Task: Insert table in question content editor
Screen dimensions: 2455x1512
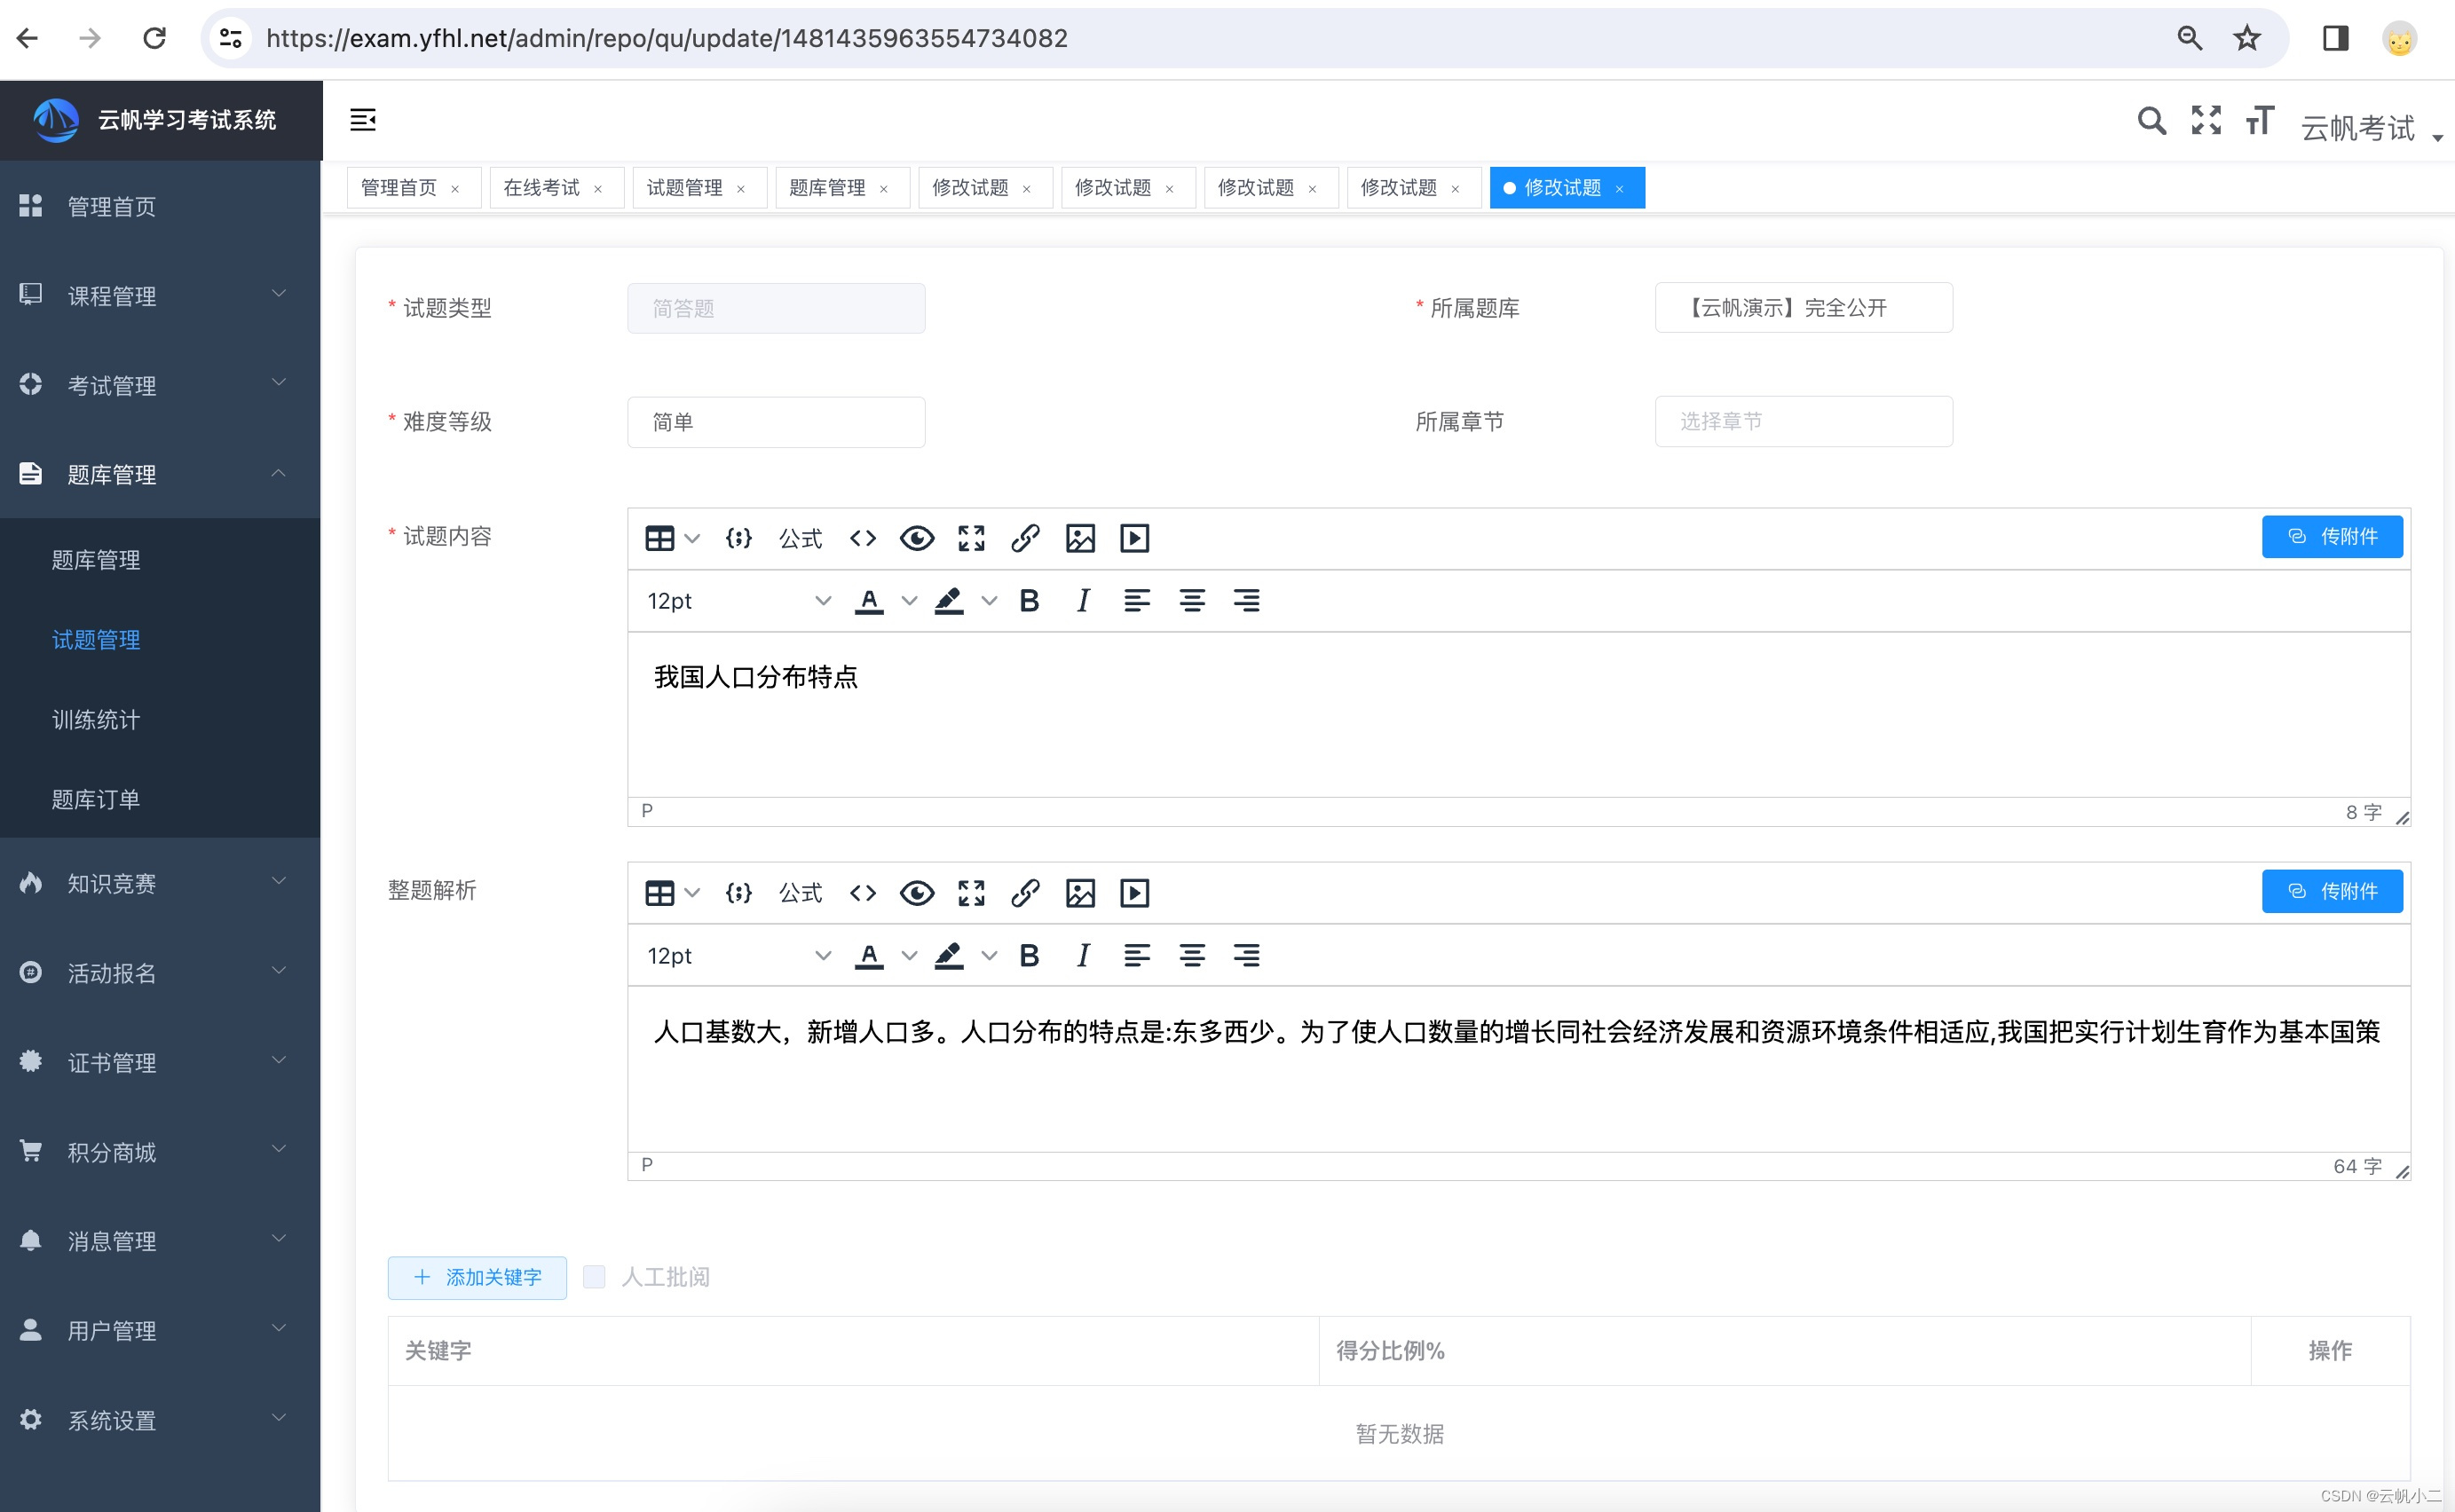Action: [660, 539]
